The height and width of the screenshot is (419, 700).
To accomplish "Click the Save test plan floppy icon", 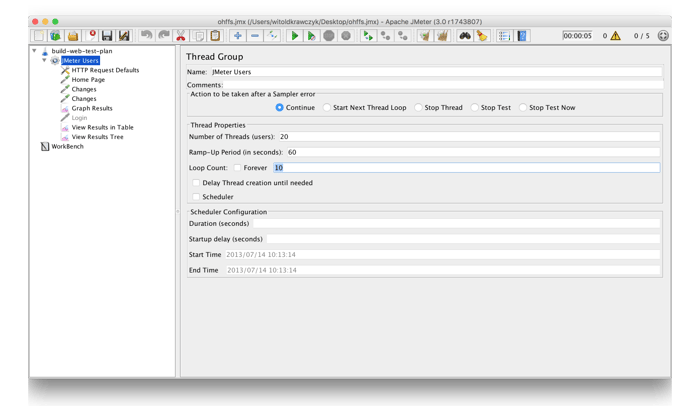I will (x=107, y=36).
